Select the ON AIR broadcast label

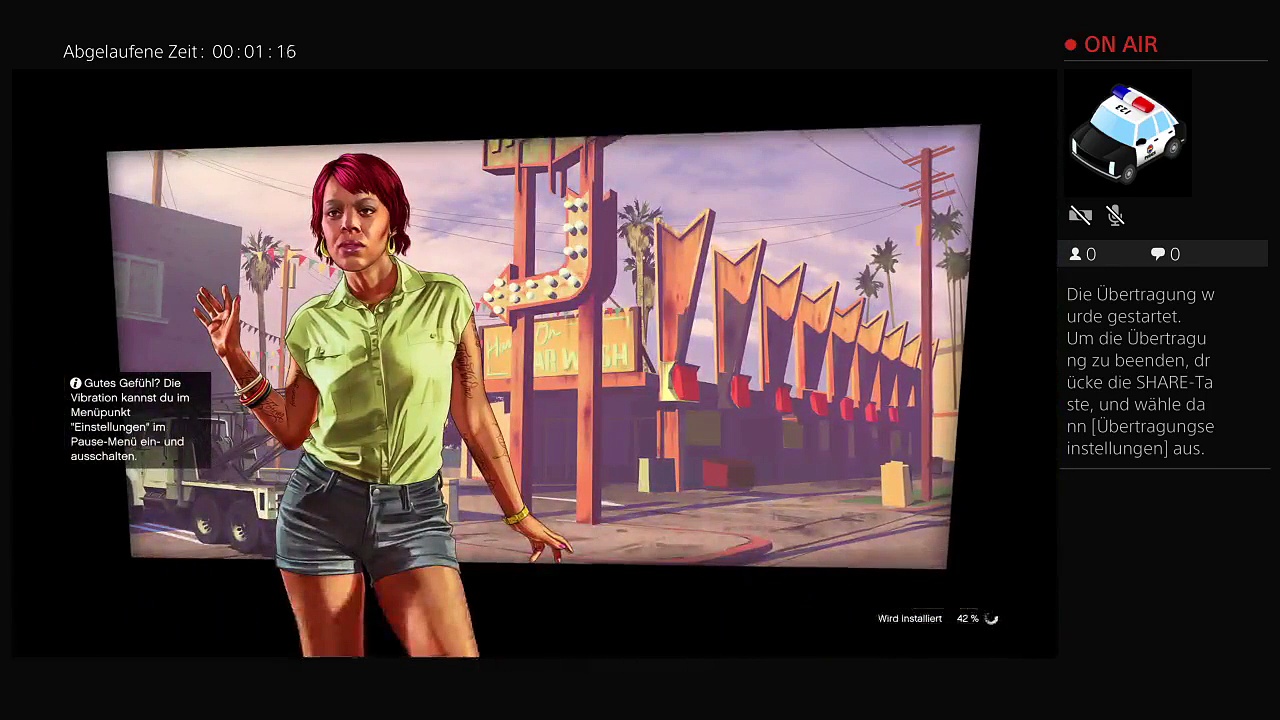pyautogui.click(x=1120, y=45)
